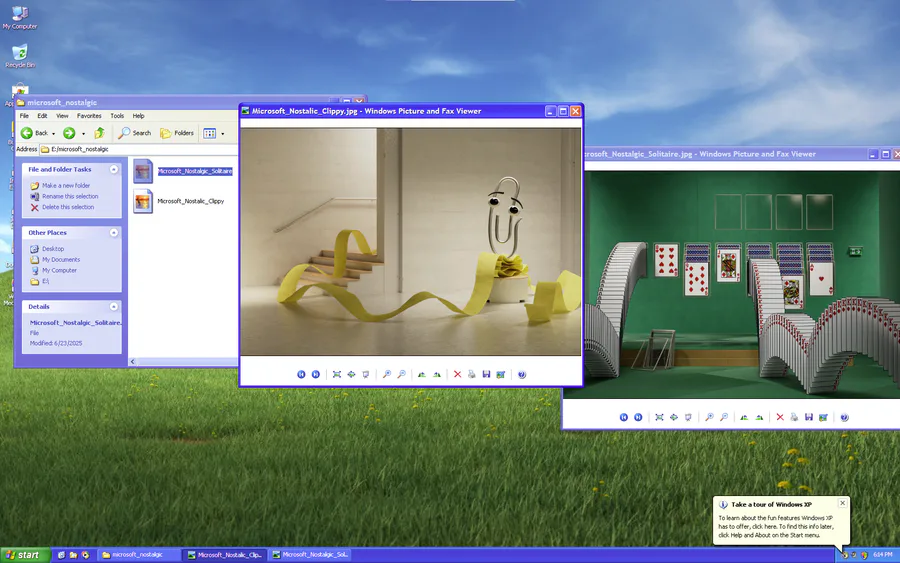Rotate Solitaire image counterclockwise
Viewport: 900px width, 563px height.
pyautogui.click(x=759, y=417)
